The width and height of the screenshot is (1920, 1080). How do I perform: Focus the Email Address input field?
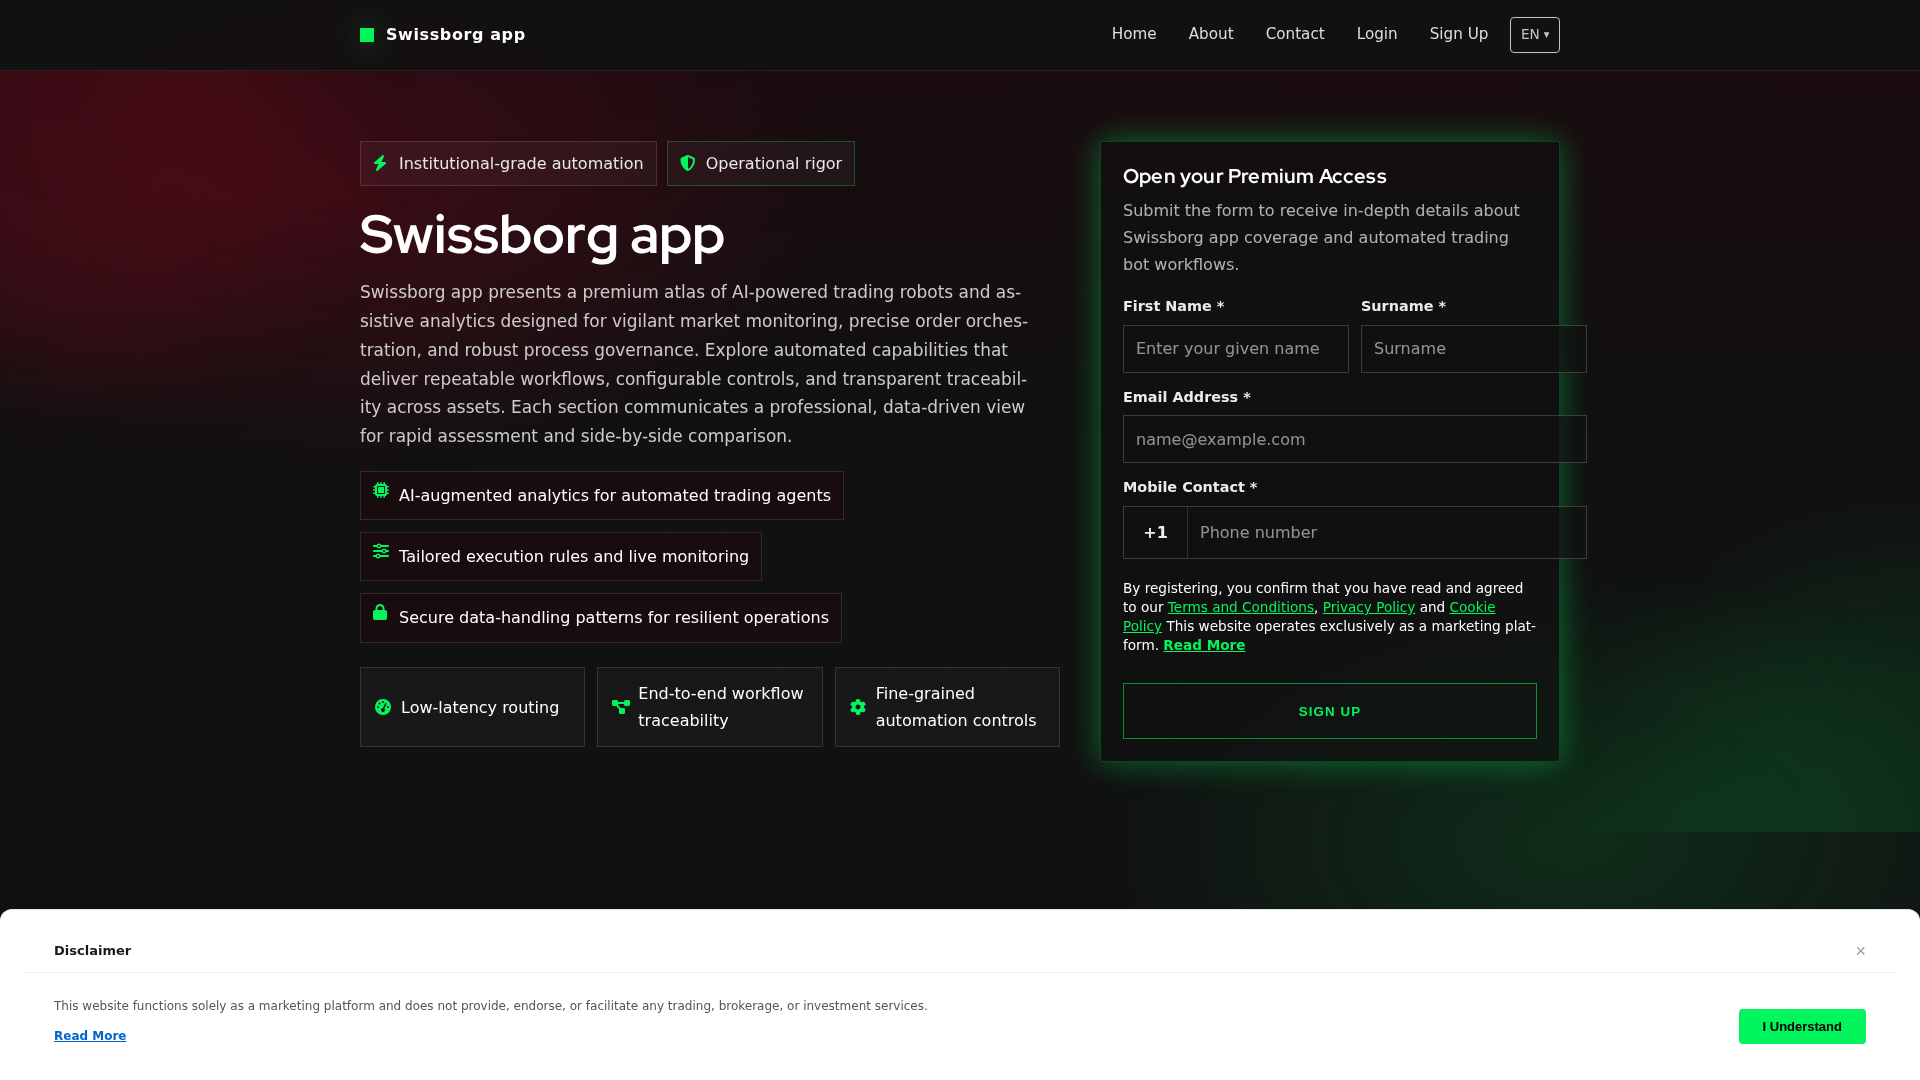pyautogui.click(x=1355, y=439)
